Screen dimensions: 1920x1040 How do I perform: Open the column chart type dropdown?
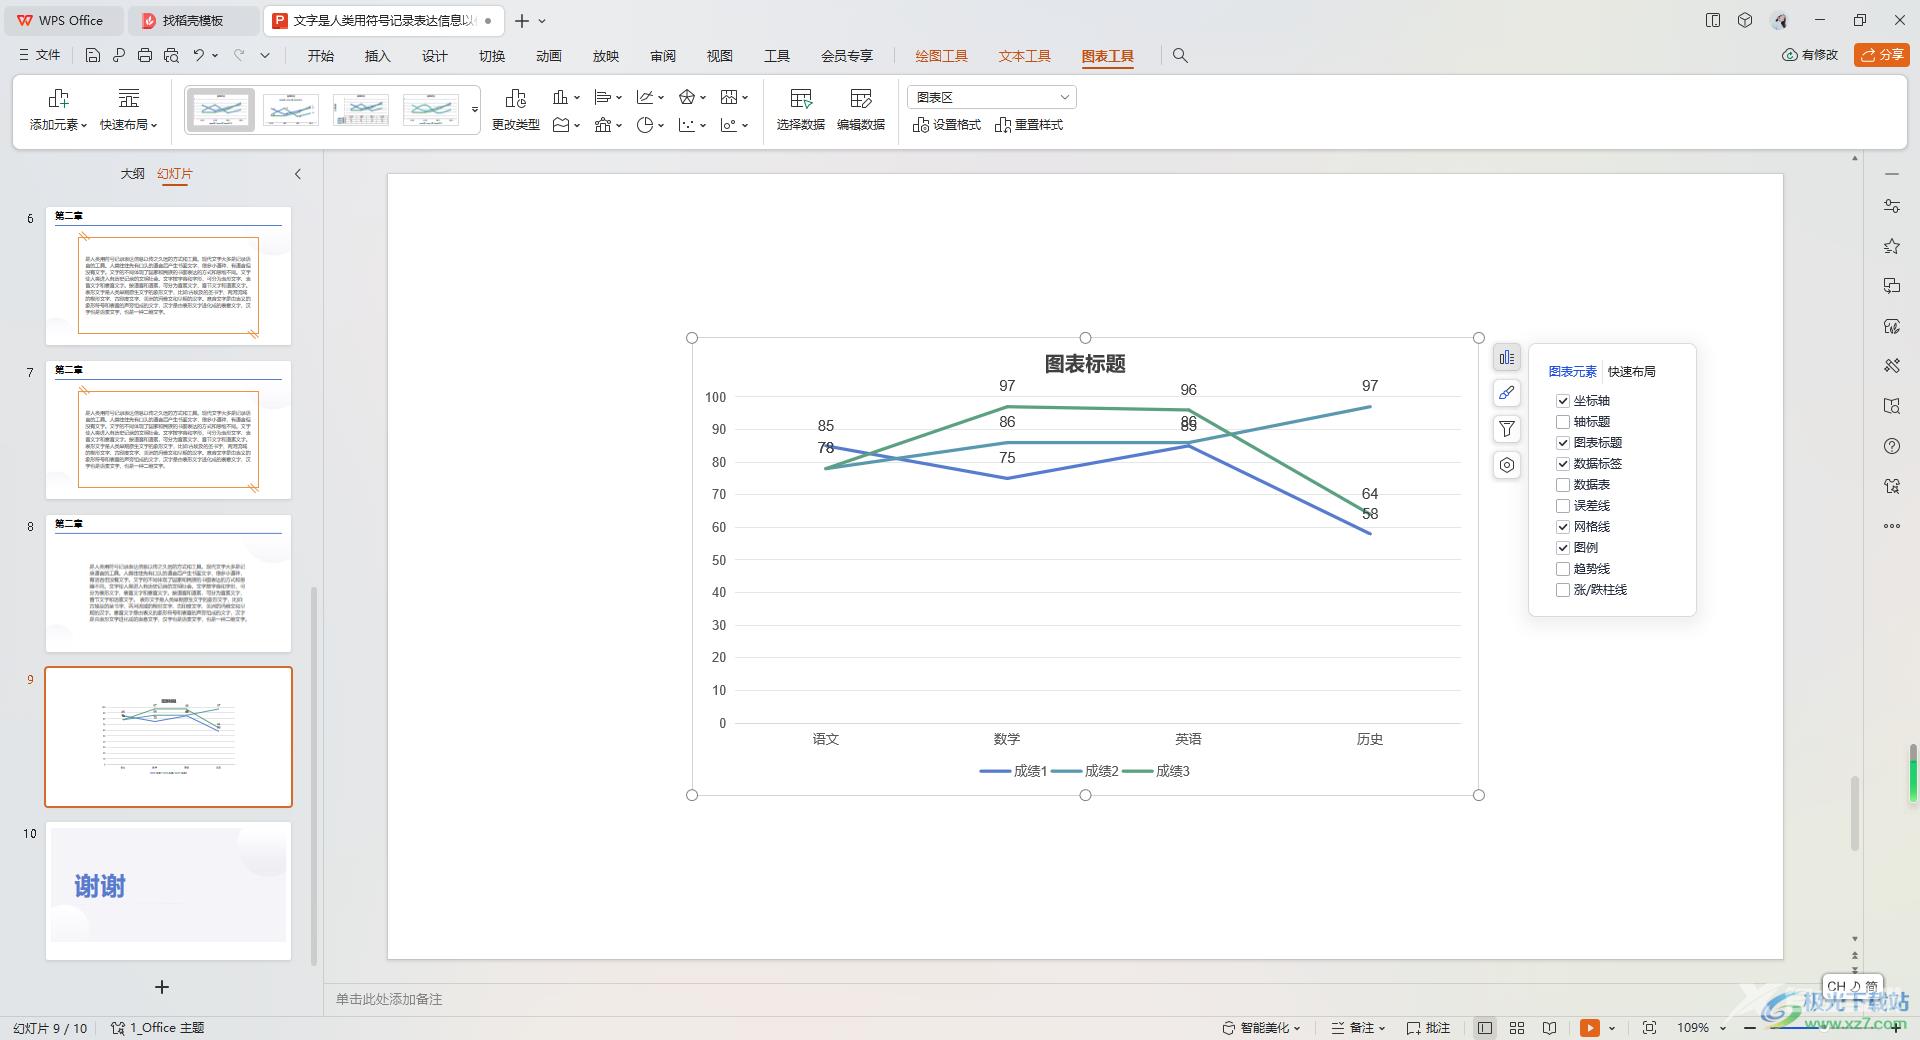[566, 97]
